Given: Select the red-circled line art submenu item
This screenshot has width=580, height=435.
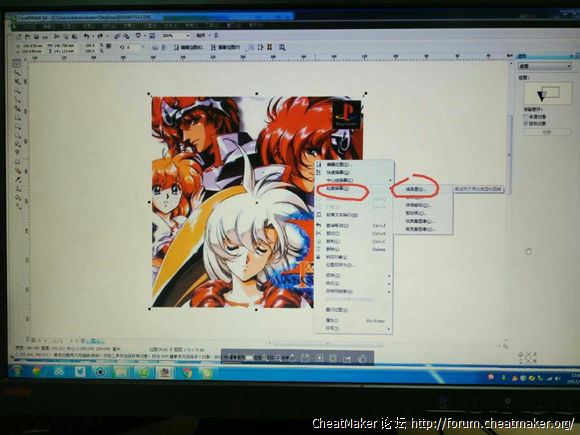Looking at the screenshot, I should click(415, 189).
